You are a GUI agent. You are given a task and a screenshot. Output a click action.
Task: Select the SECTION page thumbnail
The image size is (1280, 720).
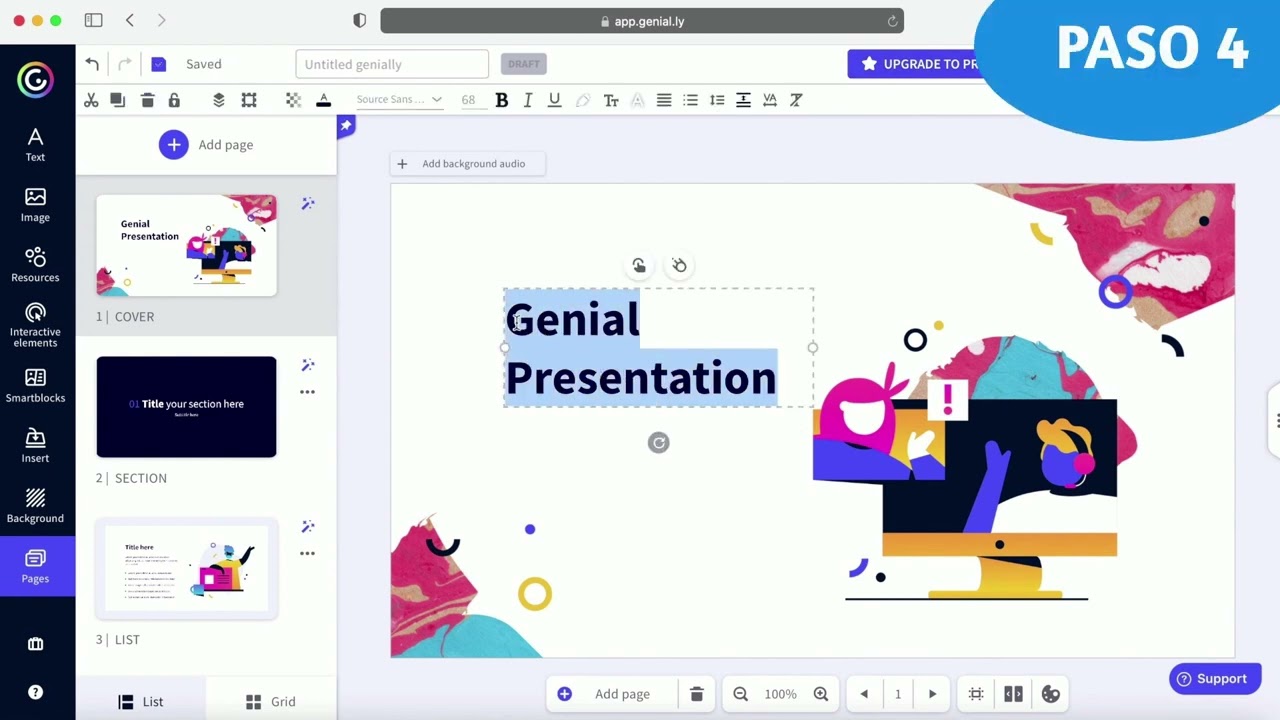[186, 407]
